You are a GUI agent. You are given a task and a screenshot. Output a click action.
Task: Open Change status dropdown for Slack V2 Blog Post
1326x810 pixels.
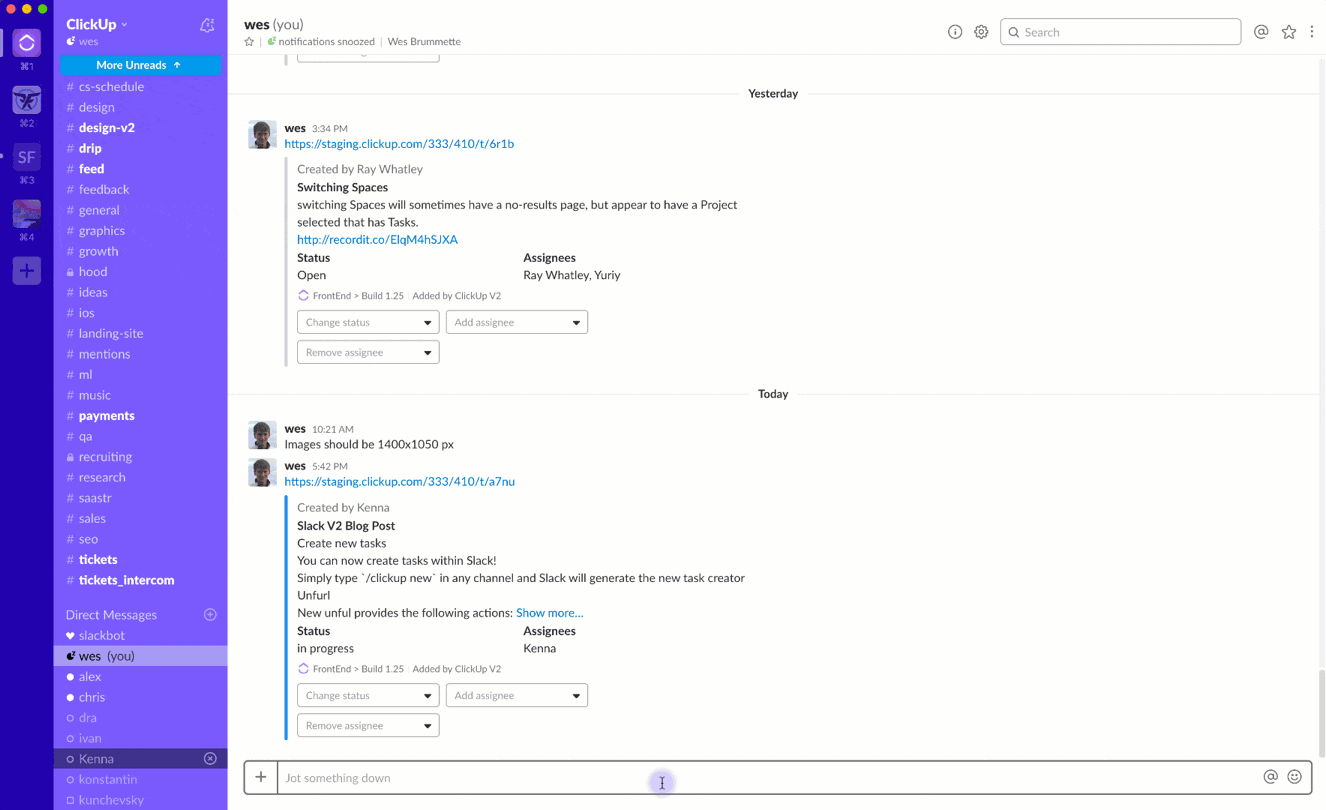tap(368, 695)
